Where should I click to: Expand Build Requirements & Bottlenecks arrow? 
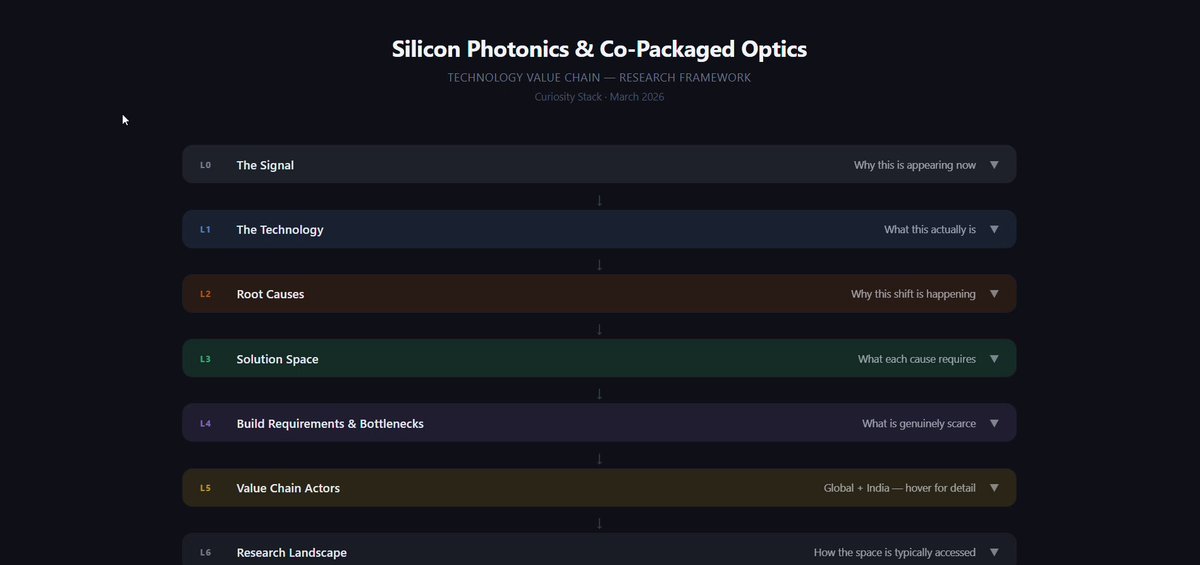tap(994, 423)
